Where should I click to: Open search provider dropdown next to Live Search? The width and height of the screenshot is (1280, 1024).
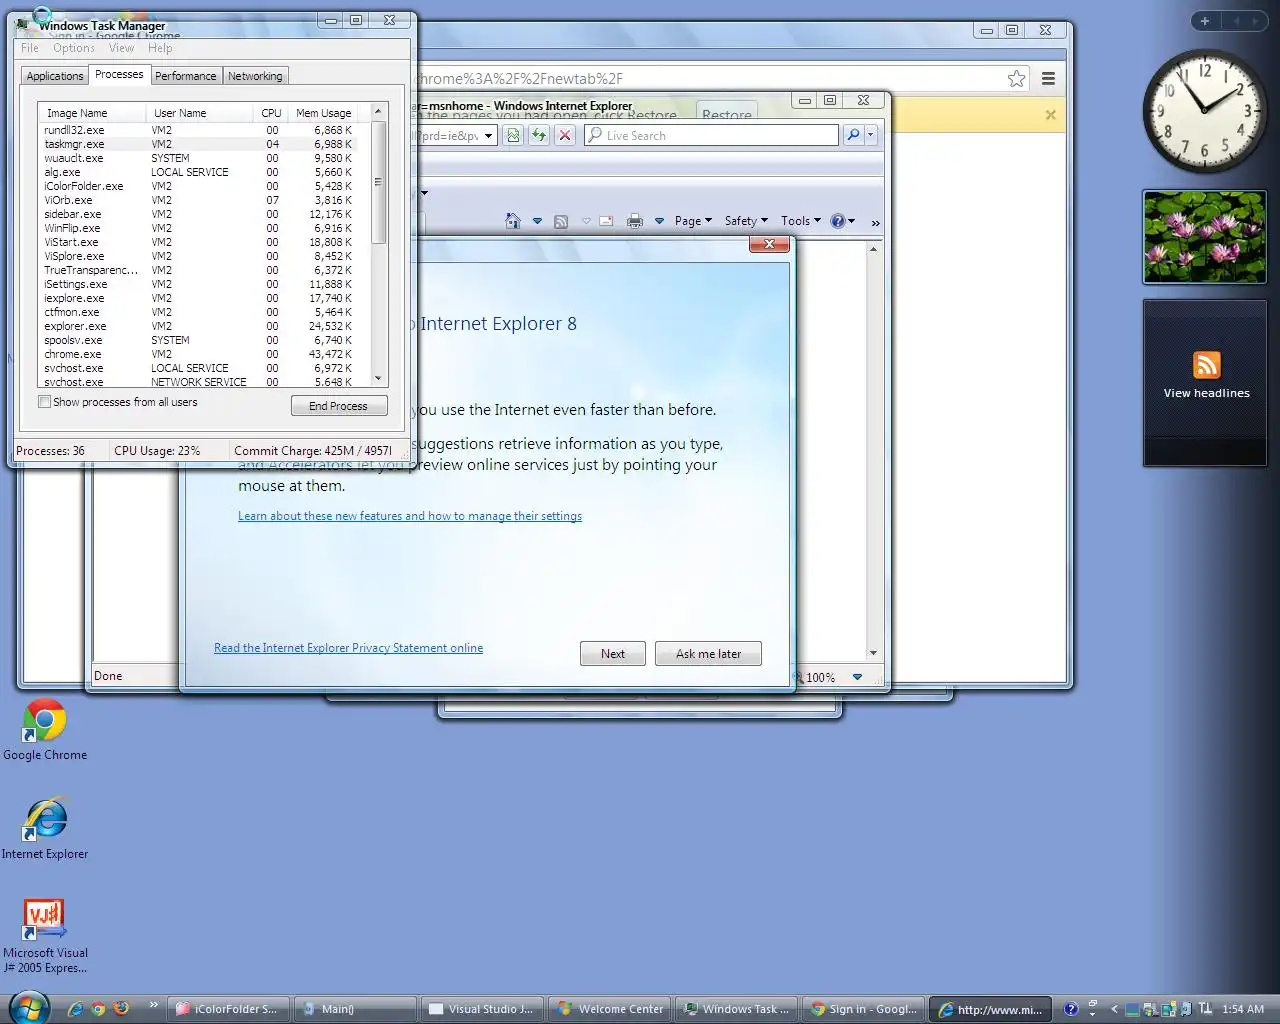click(870, 135)
